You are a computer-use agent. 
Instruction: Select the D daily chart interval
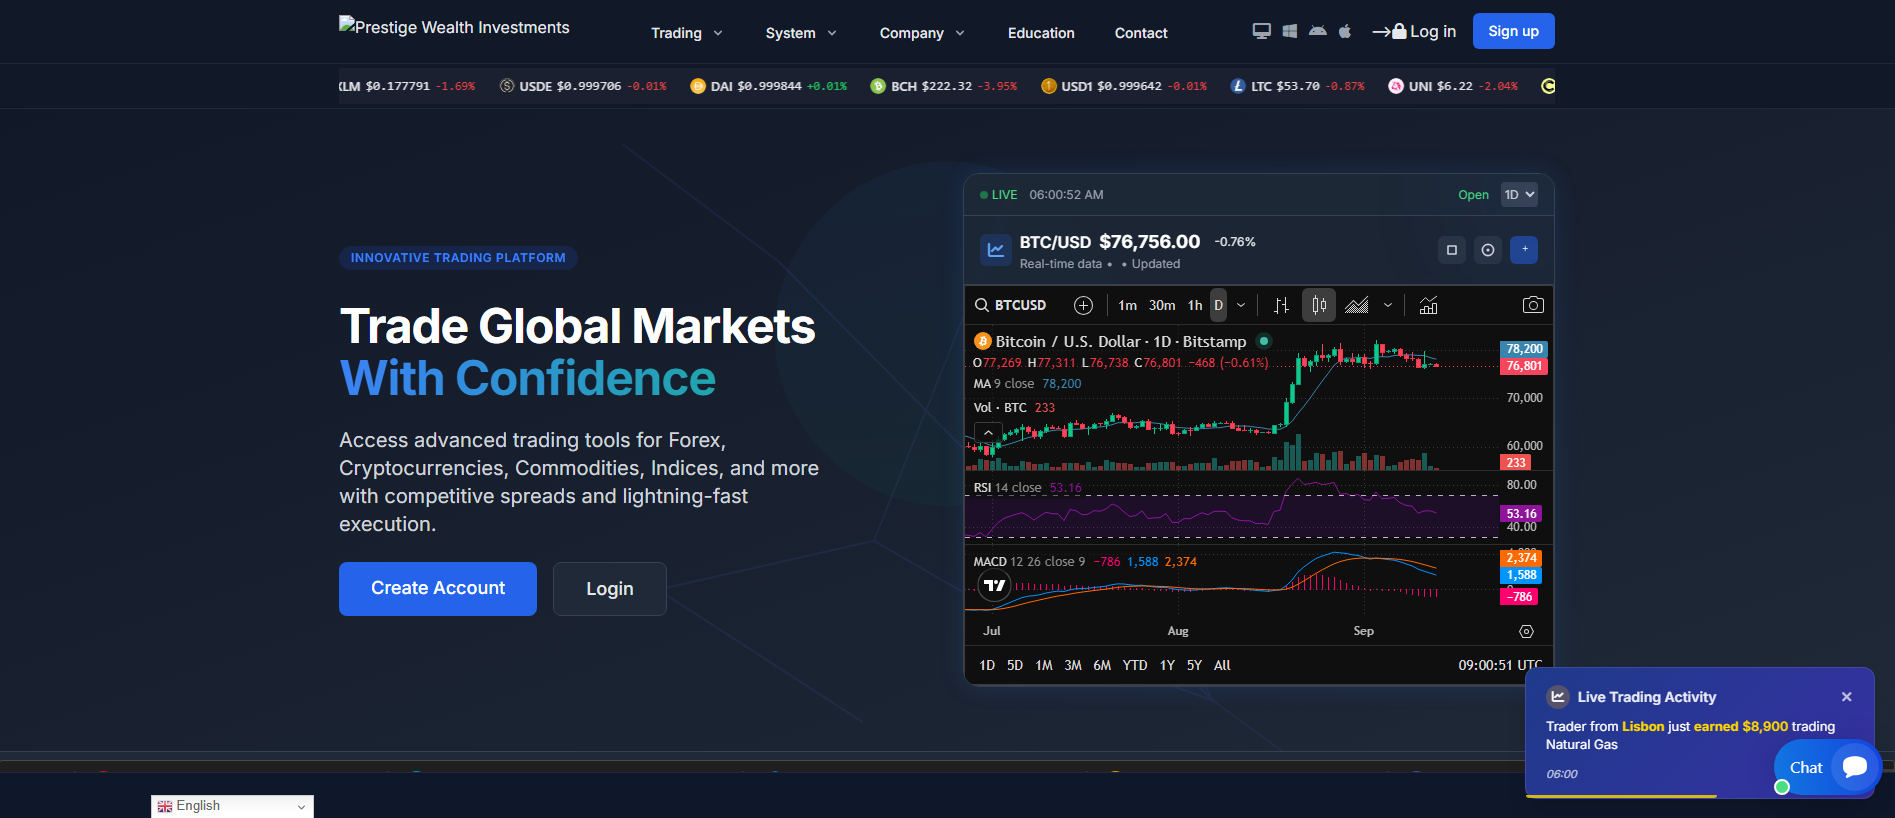pyautogui.click(x=1218, y=305)
